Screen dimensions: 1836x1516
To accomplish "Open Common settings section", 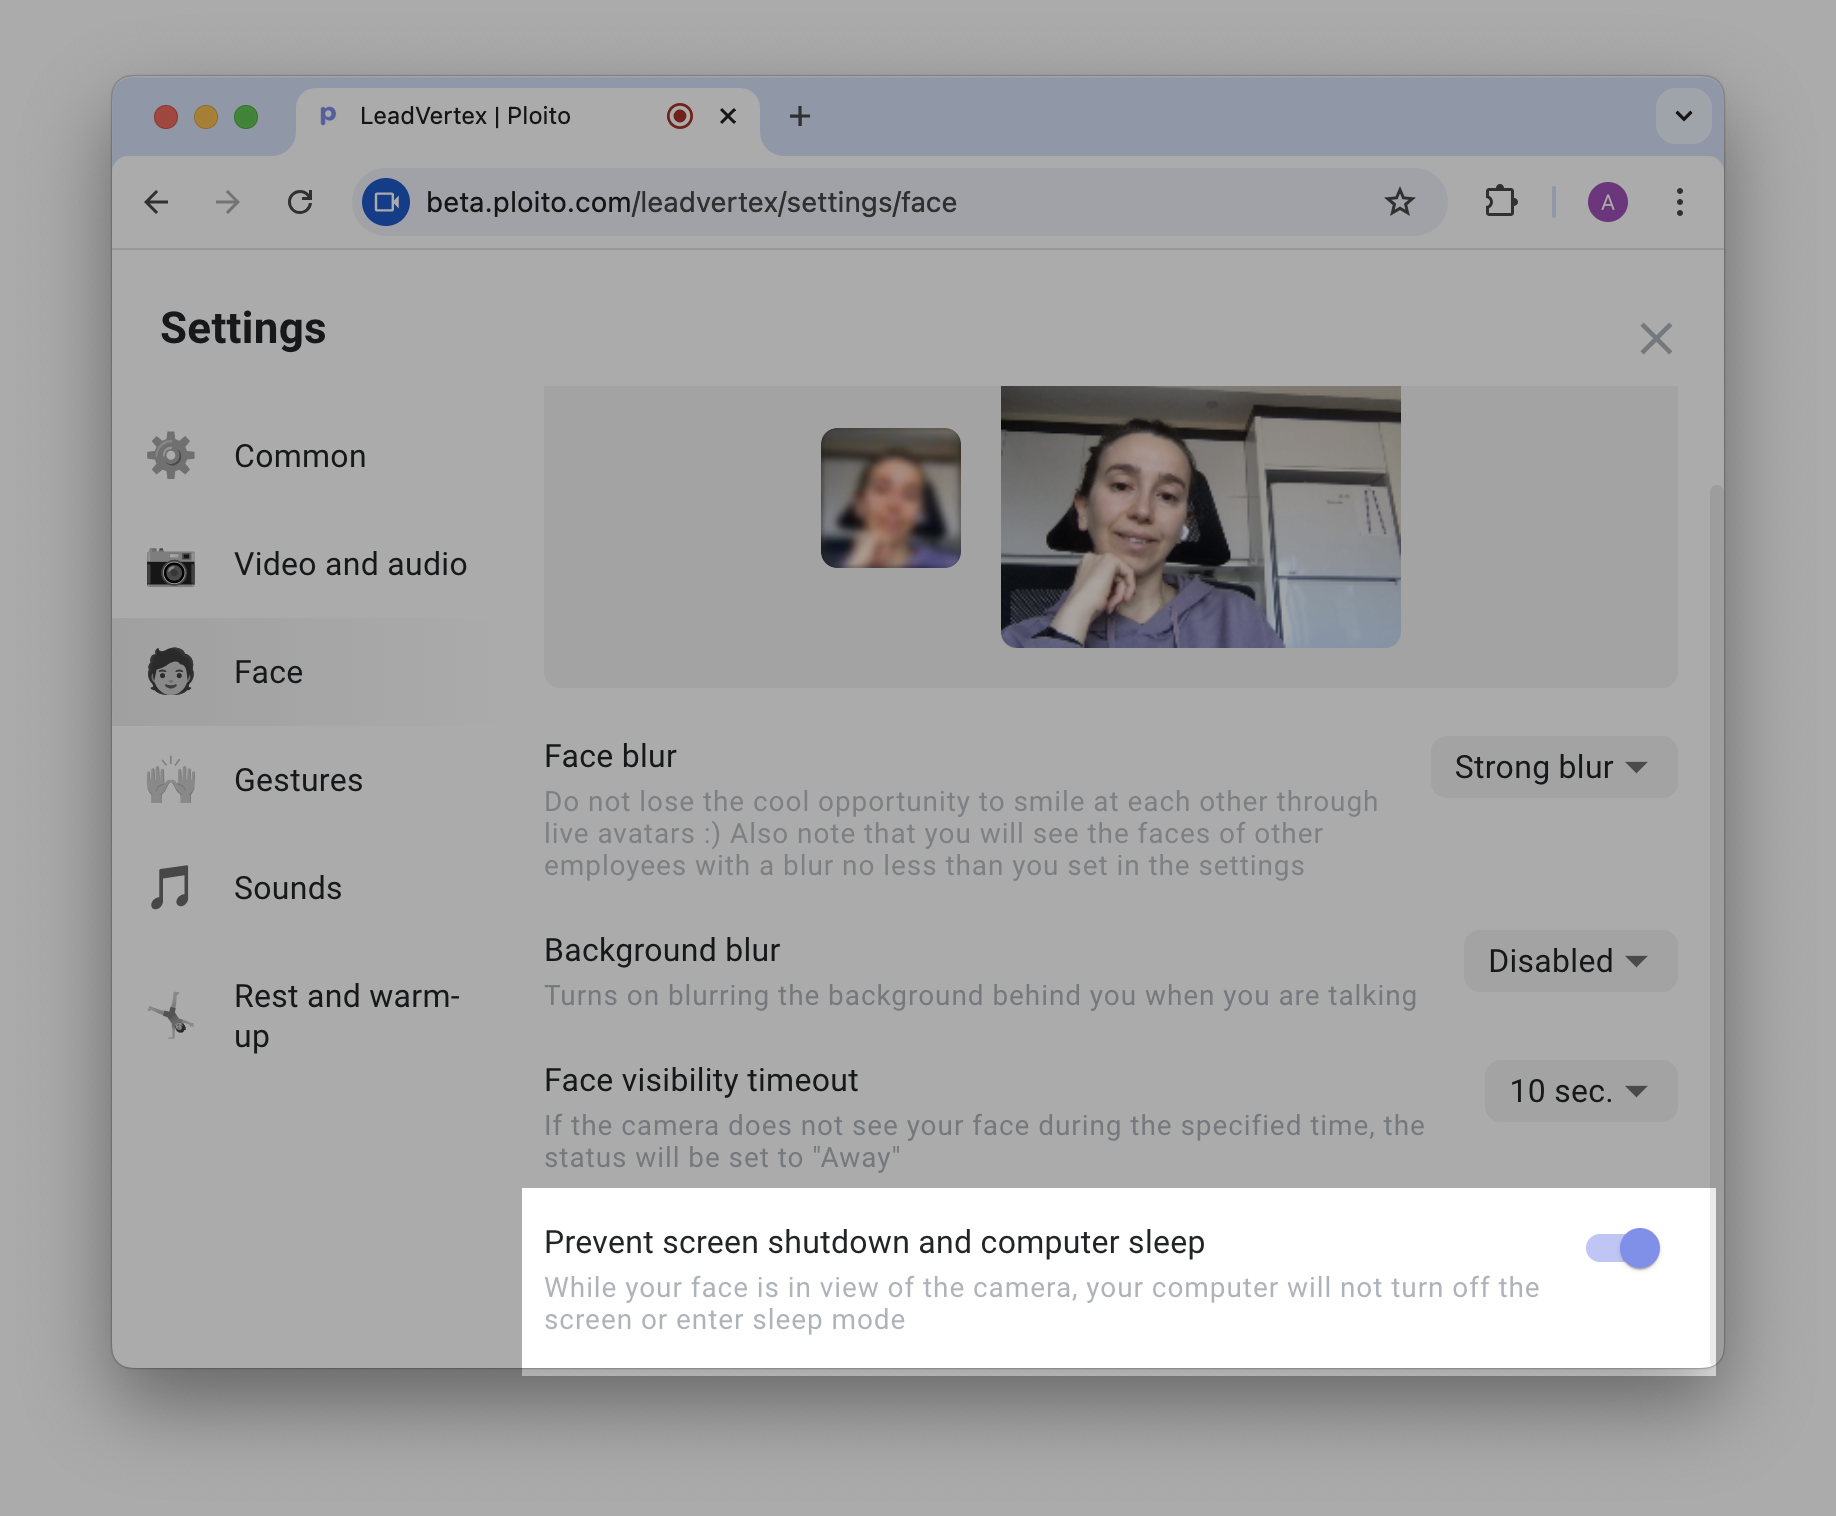I will tap(305, 456).
